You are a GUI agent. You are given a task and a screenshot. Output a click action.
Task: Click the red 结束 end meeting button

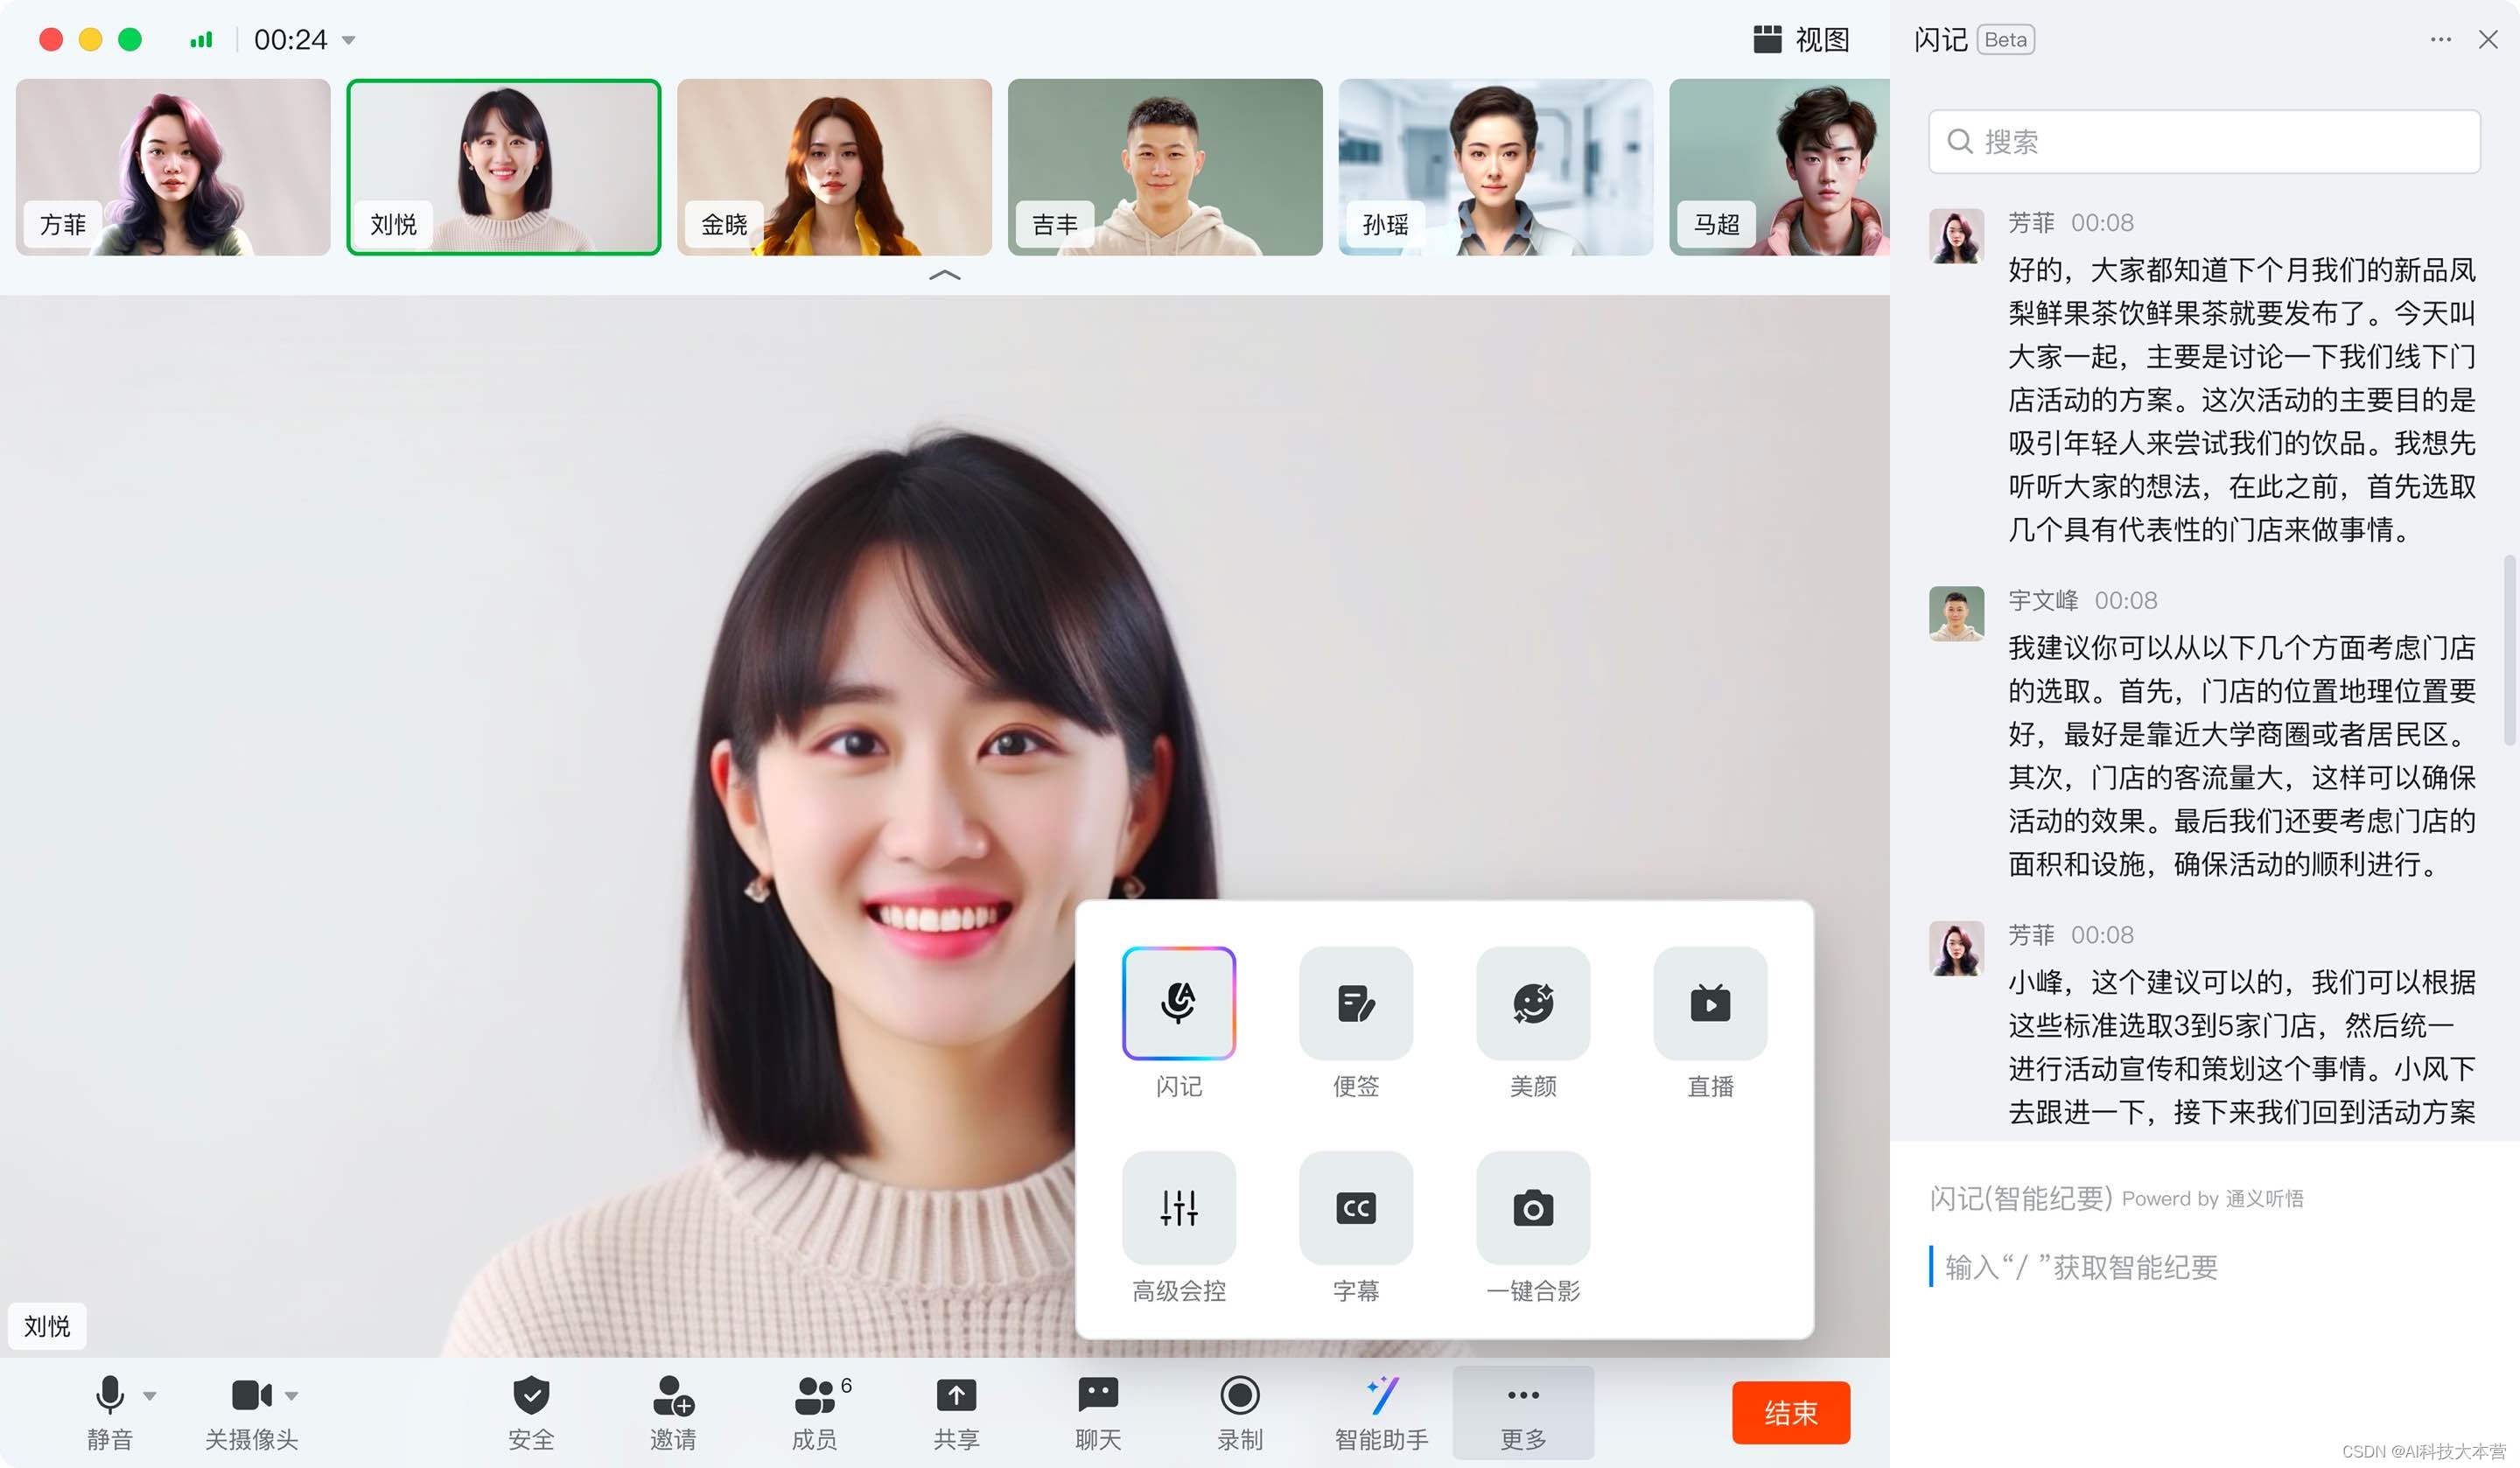click(1790, 1412)
